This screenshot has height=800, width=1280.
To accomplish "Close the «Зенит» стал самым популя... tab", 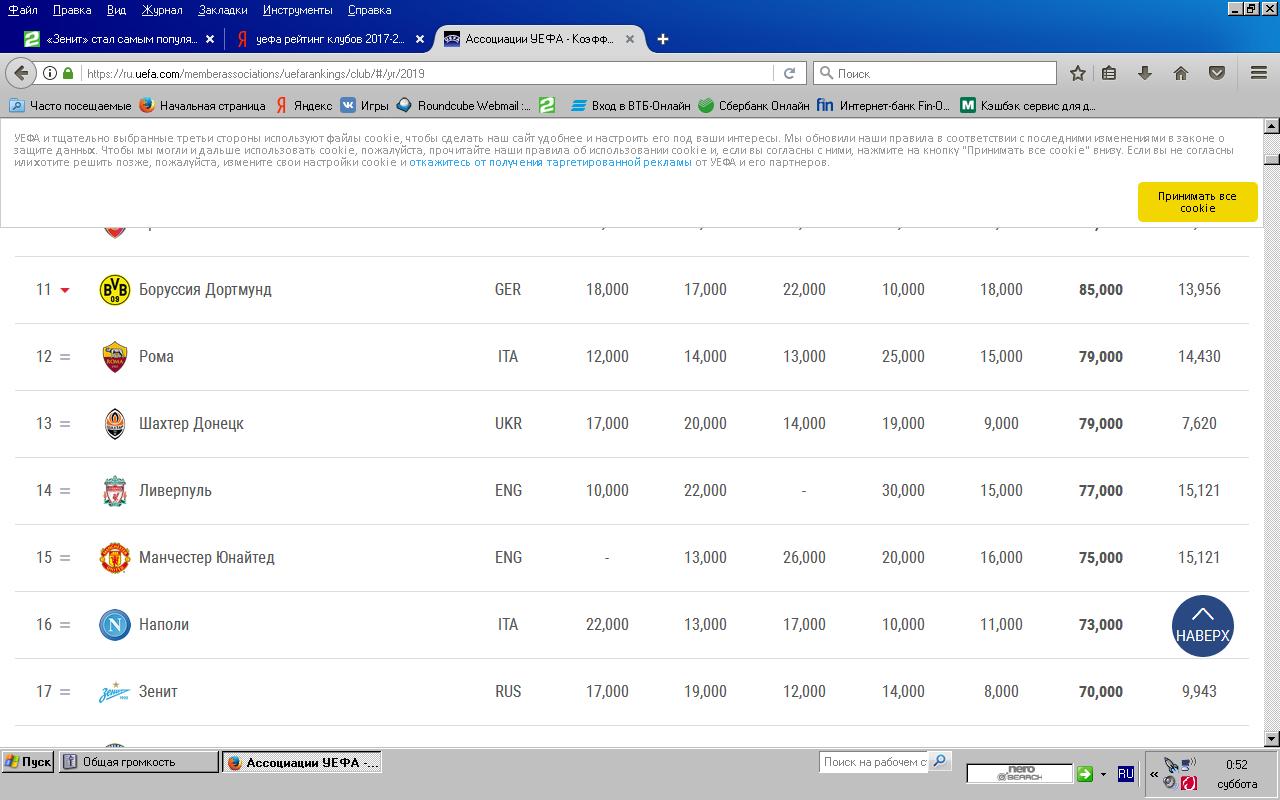I will (210, 39).
